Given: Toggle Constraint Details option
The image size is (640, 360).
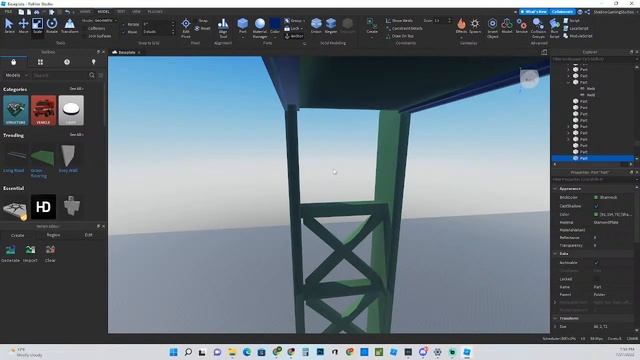Looking at the screenshot, I should (404, 29).
